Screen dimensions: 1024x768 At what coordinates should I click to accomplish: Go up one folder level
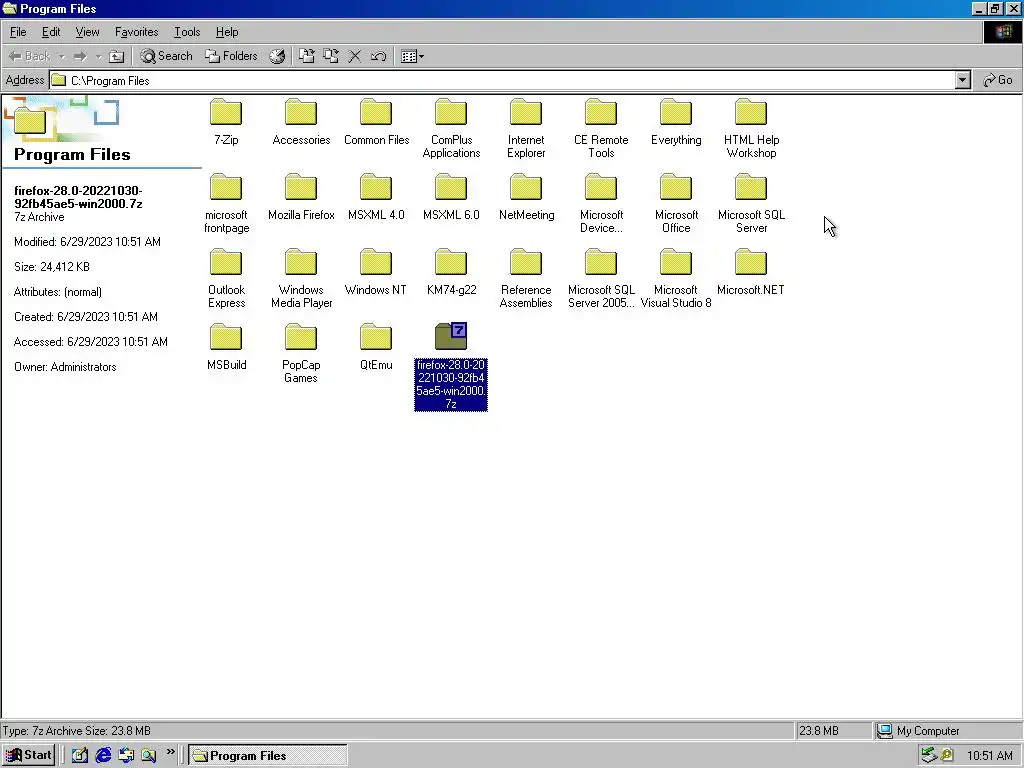(x=117, y=56)
